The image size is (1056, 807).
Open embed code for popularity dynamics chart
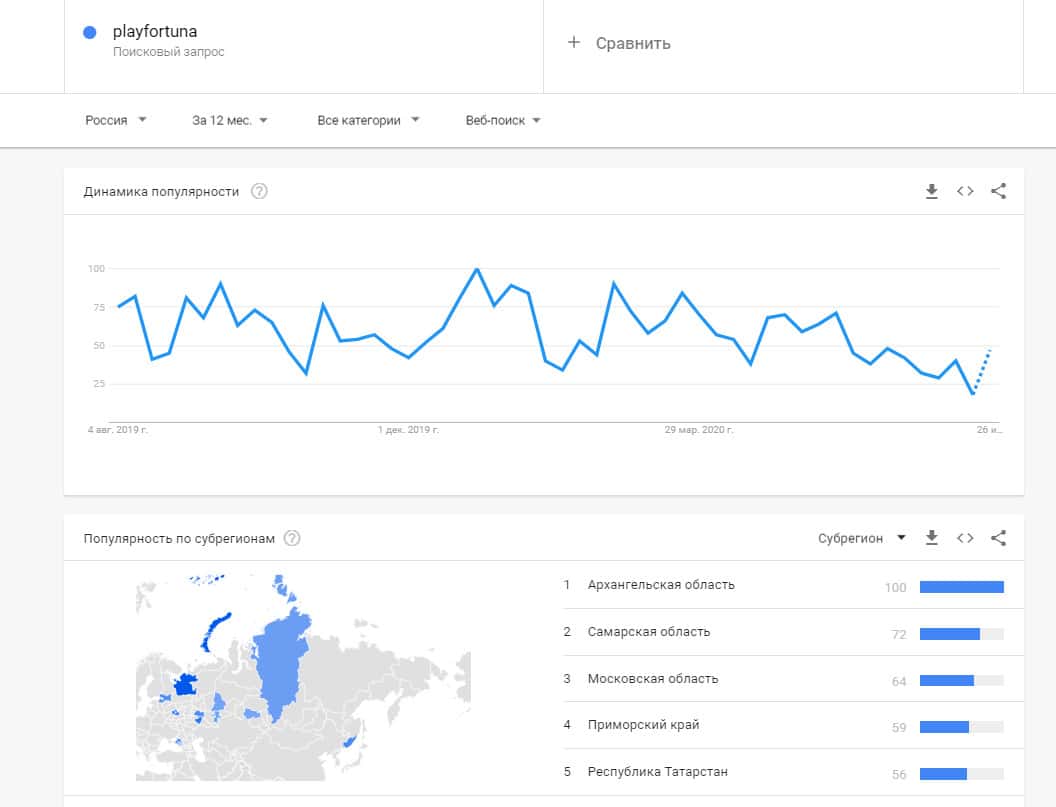[x=965, y=191]
